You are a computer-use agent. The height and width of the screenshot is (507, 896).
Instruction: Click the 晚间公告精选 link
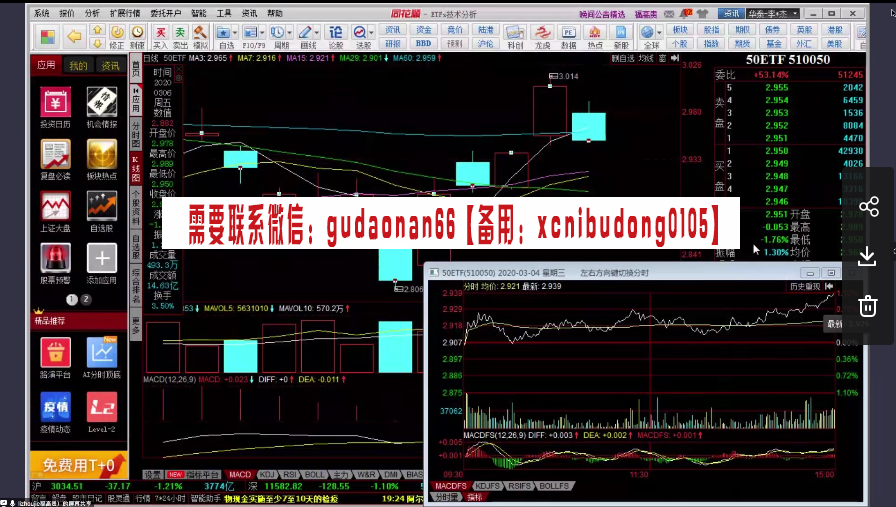tap(602, 14)
